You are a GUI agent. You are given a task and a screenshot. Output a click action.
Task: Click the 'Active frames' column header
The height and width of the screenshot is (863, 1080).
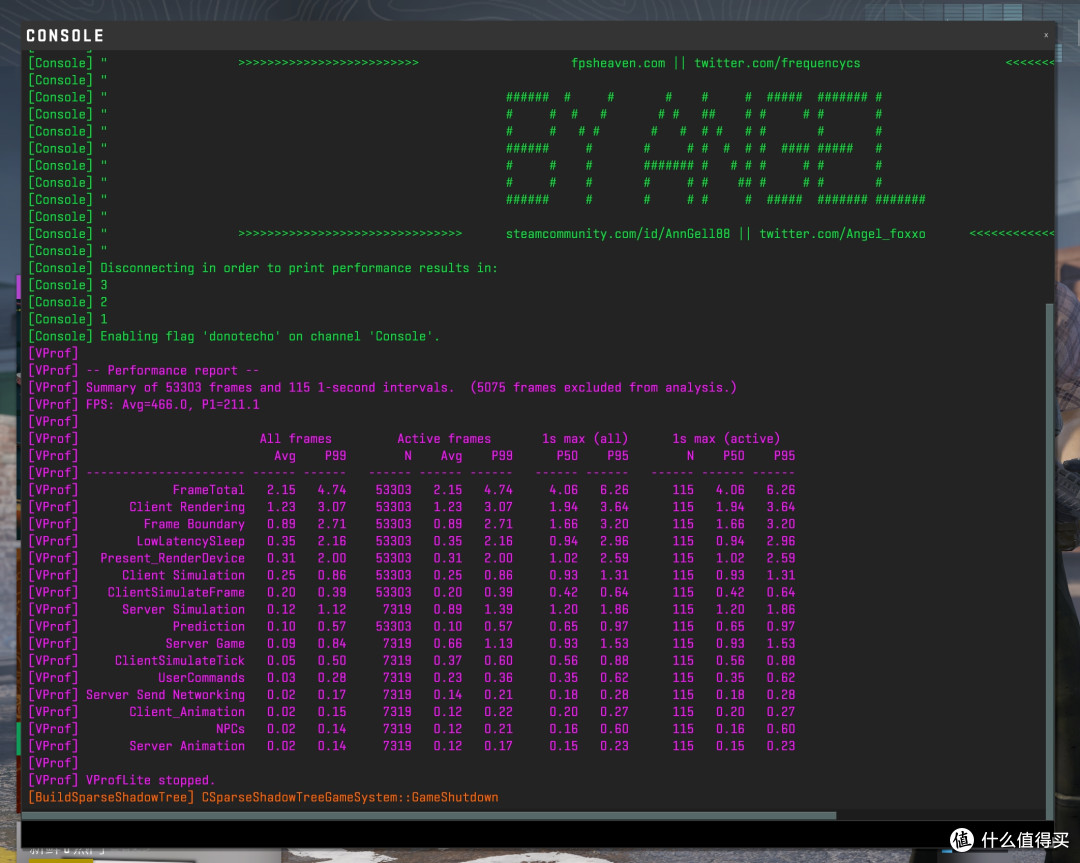tap(444, 439)
